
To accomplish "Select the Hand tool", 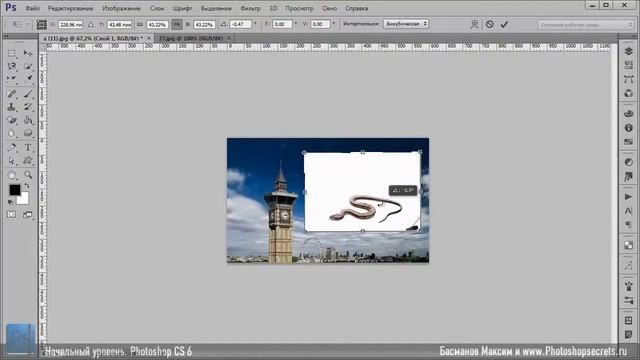I will (12, 175).
